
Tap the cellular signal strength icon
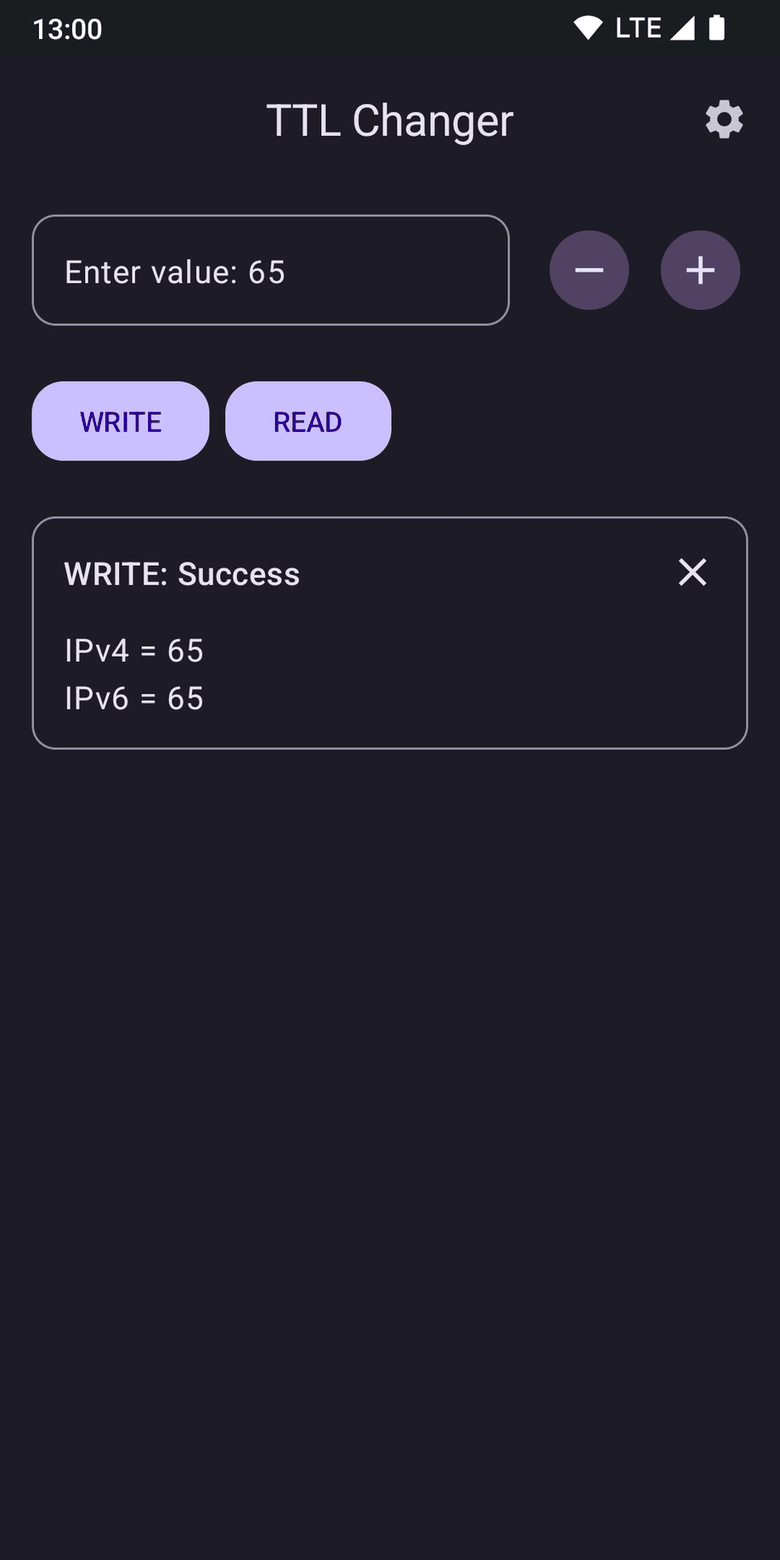point(682,28)
